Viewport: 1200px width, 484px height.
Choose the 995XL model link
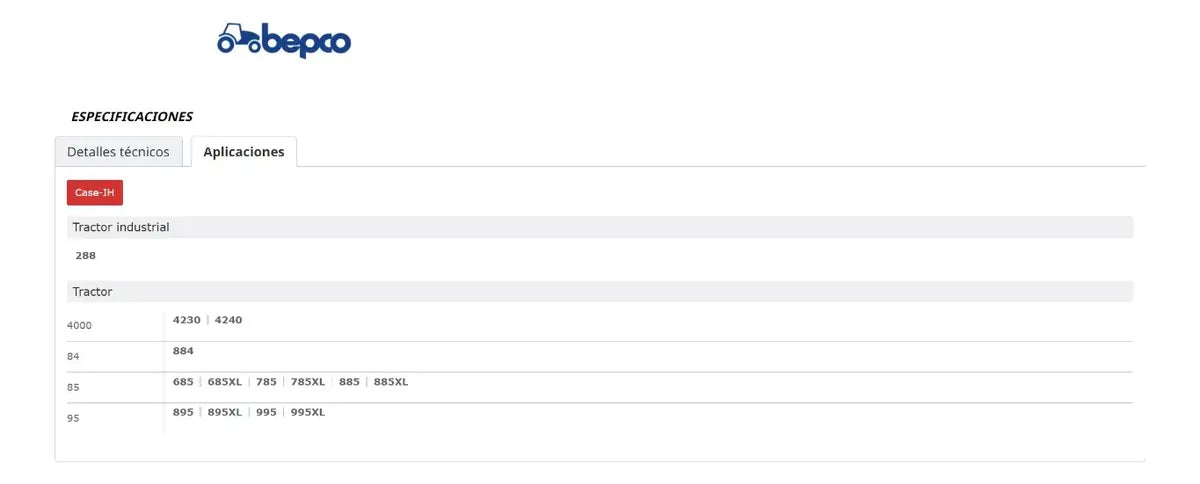(x=308, y=412)
